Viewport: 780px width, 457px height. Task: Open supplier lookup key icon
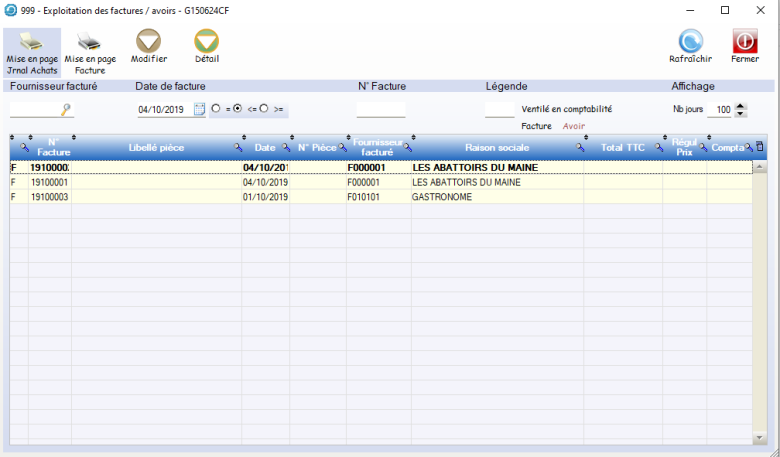(67, 110)
